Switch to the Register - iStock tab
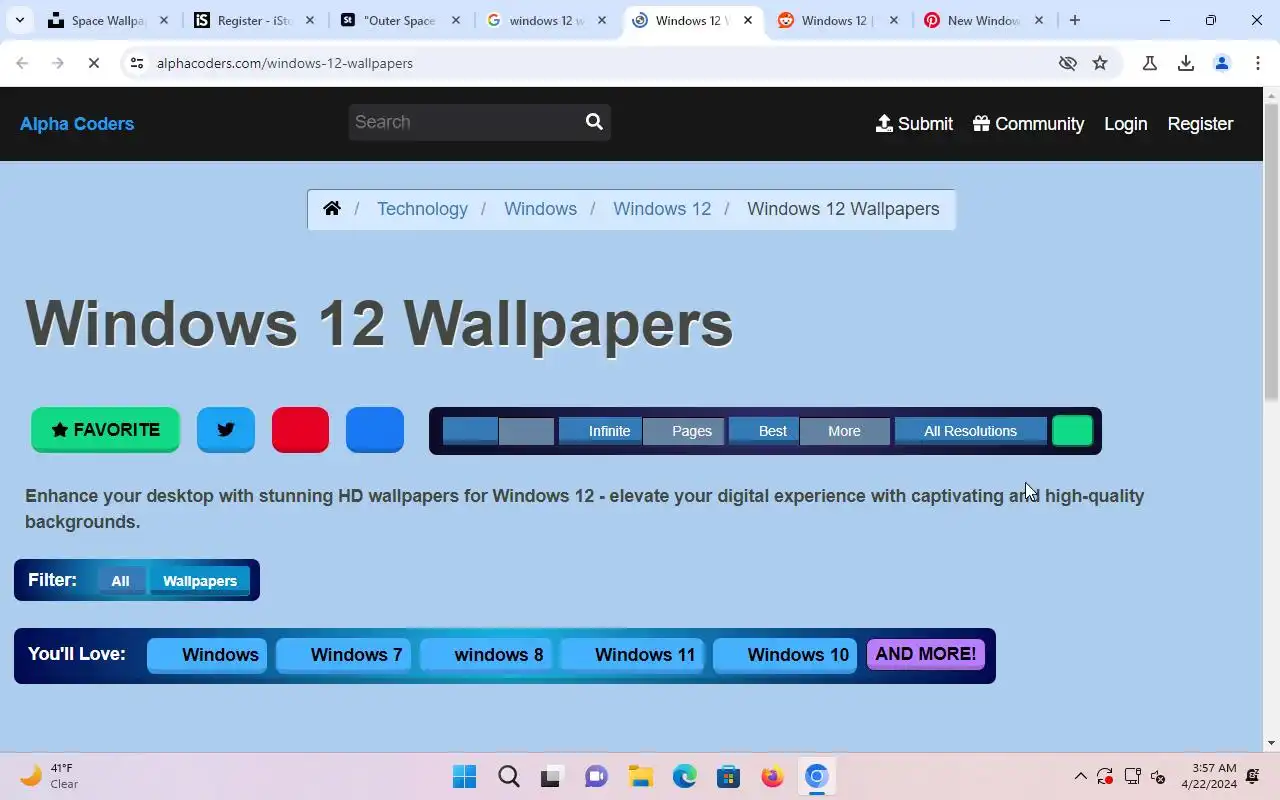 pos(255,20)
